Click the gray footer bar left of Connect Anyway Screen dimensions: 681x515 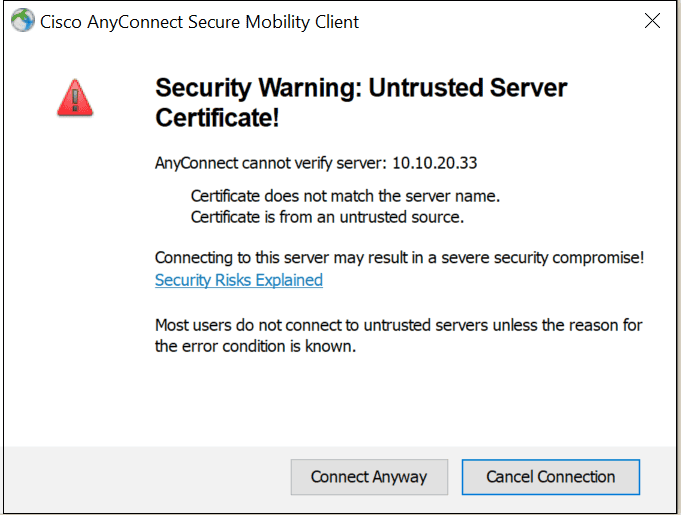147,477
